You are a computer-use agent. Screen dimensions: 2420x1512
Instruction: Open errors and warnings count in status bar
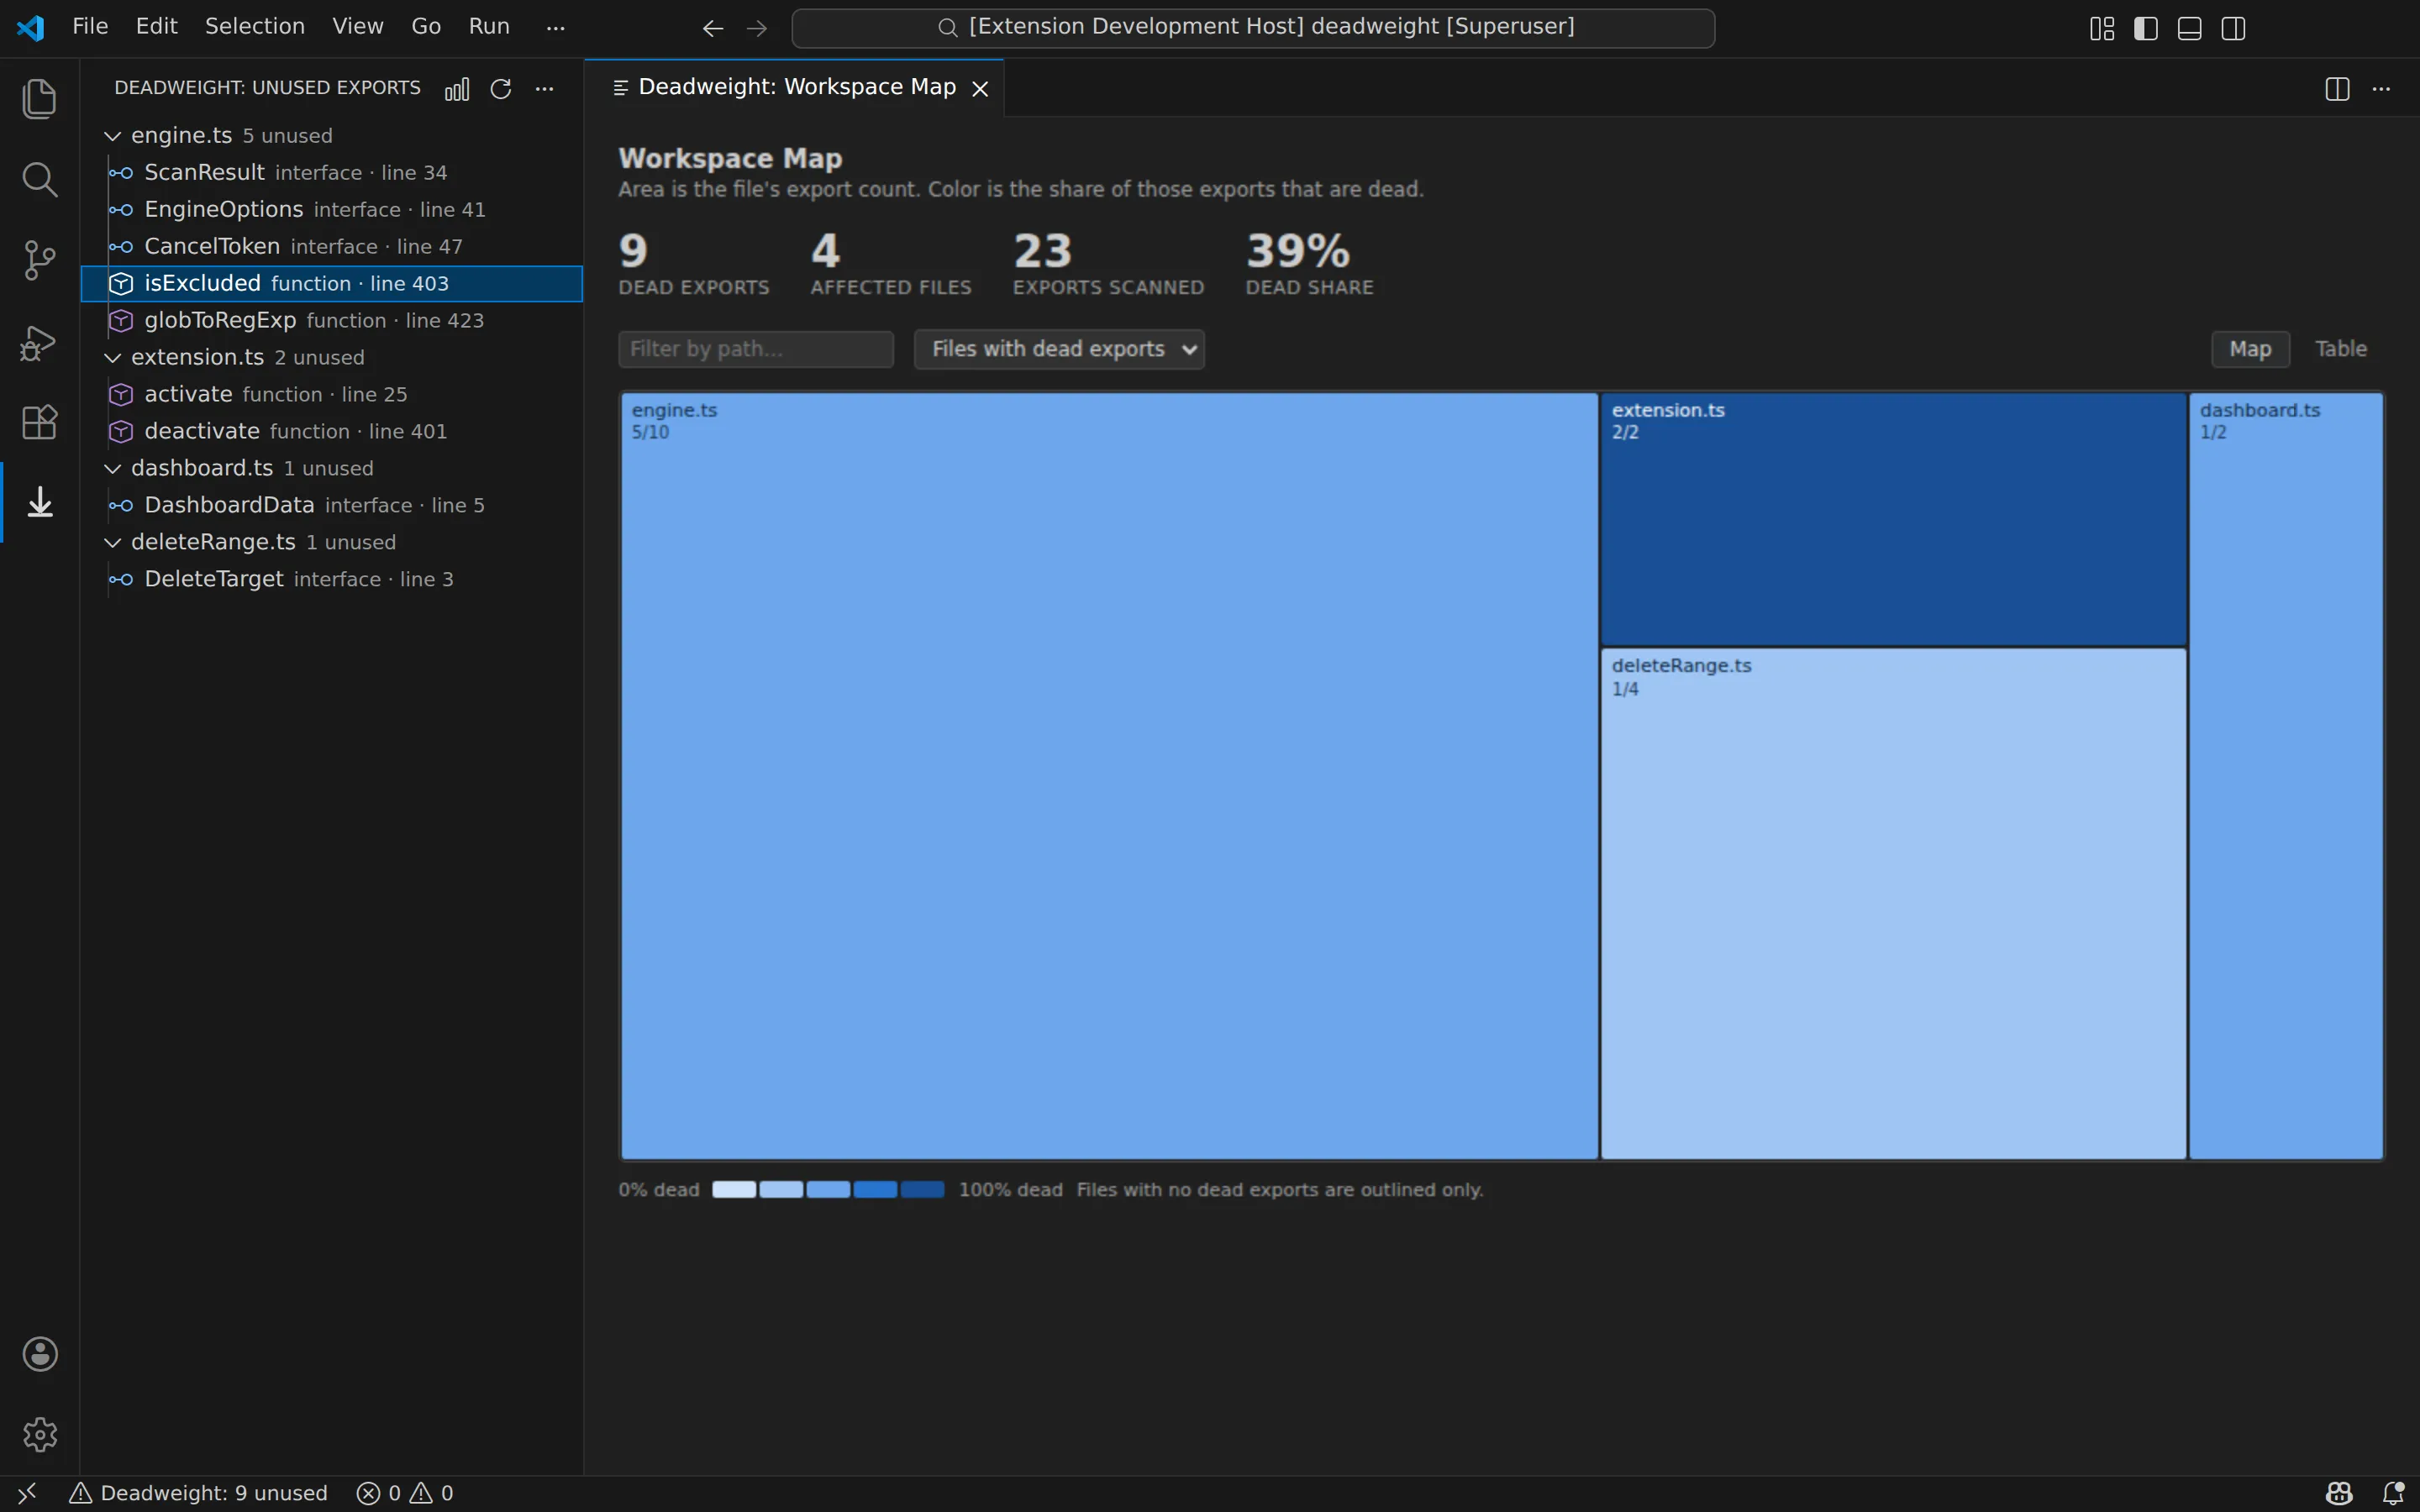(406, 1493)
